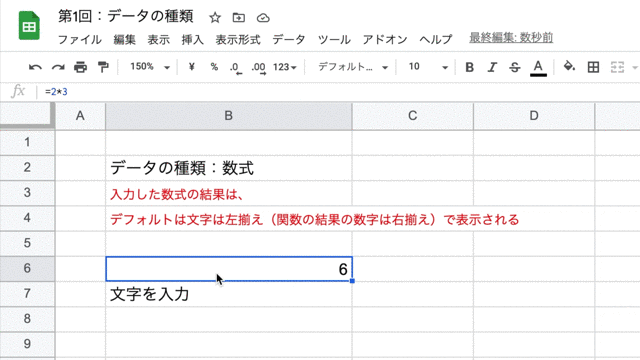Select column A header
The image size is (640, 360).
pos(80,116)
